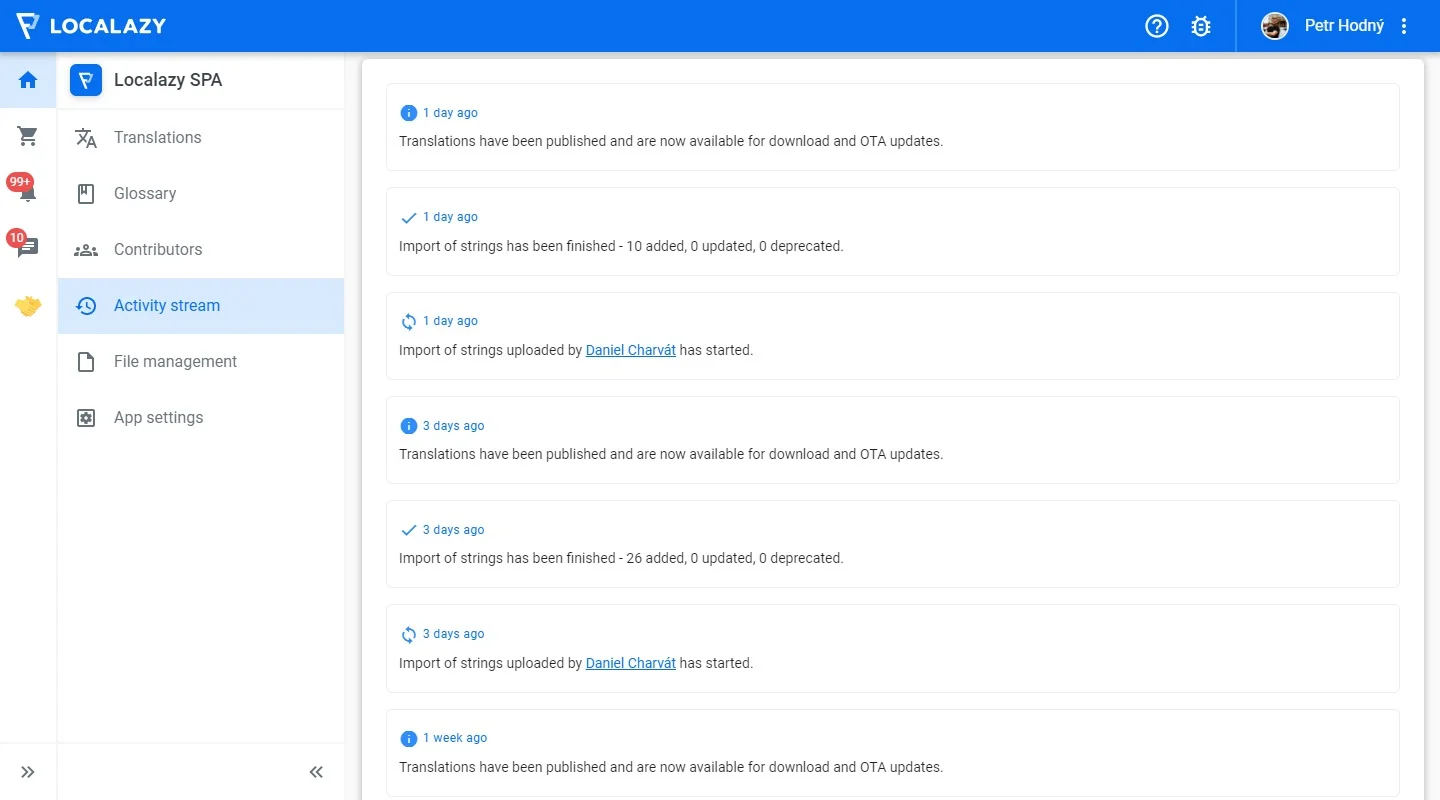Click the bug report icon
Image resolution: width=1440 pixels, height=800 pixels.
pyautogui.click(x=1201, y=26)
